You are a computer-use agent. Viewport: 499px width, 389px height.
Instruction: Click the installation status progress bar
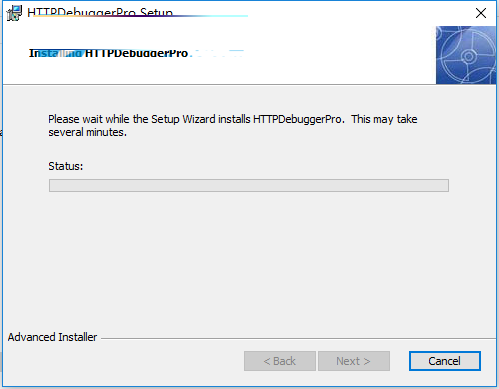point(249,185)
